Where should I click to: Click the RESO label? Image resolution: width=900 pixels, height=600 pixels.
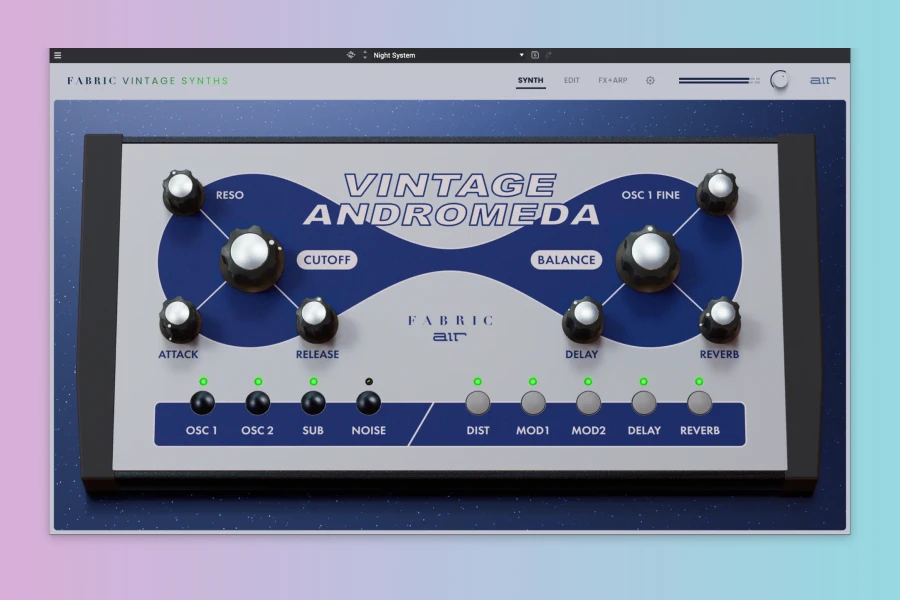pos(230,195)
